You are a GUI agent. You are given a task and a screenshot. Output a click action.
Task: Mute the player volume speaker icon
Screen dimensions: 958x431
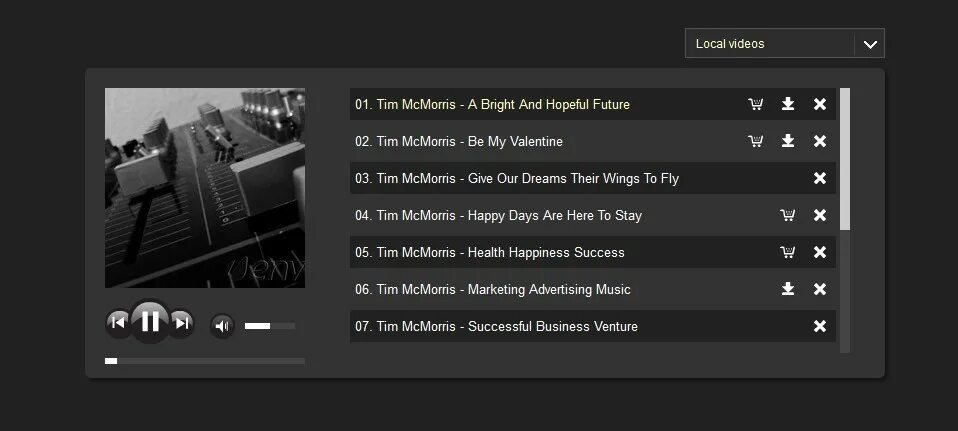[x=222, y=326]
